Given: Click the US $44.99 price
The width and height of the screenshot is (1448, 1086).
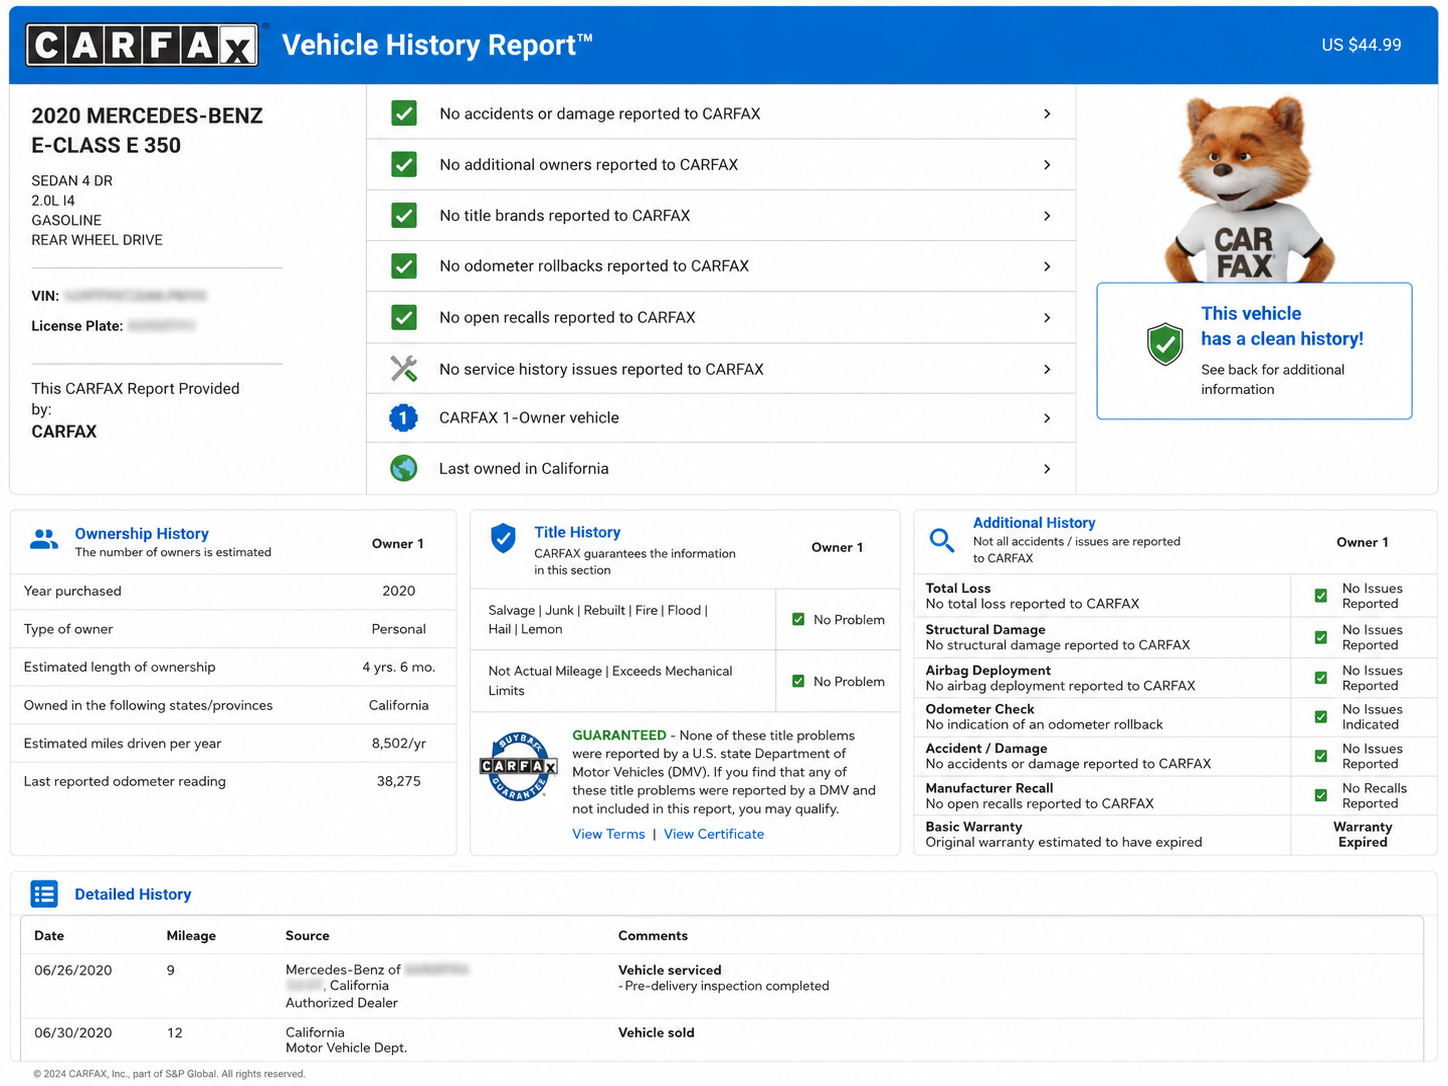Looking at the screenshot, I should [x=1361, y=45].
